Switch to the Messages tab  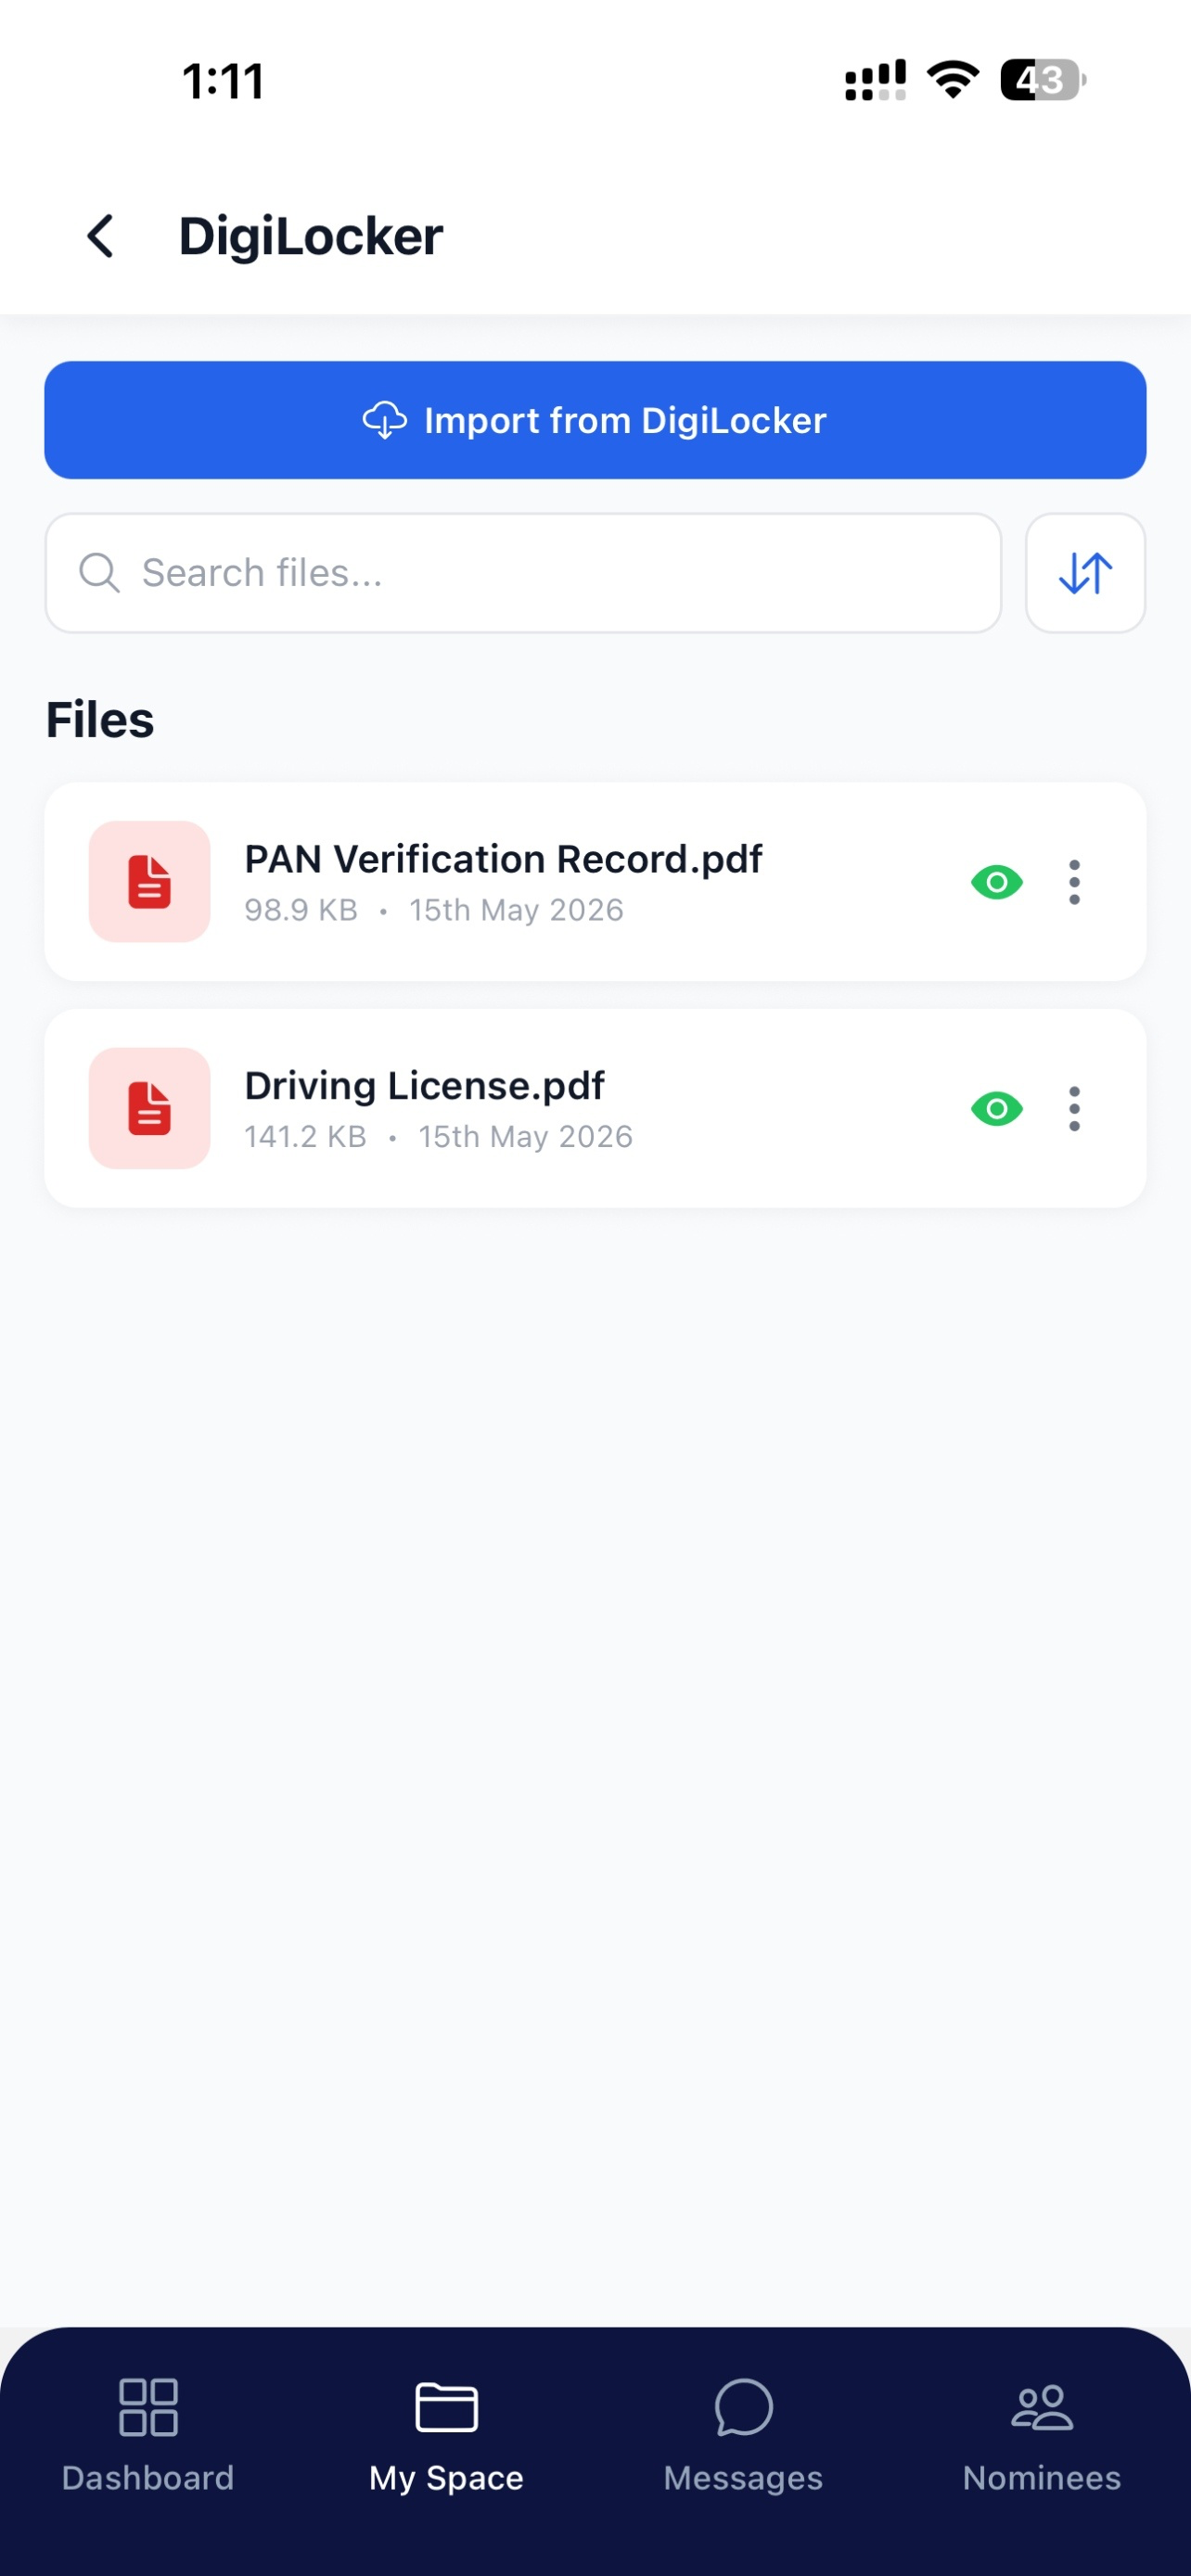click(743, 2434)
